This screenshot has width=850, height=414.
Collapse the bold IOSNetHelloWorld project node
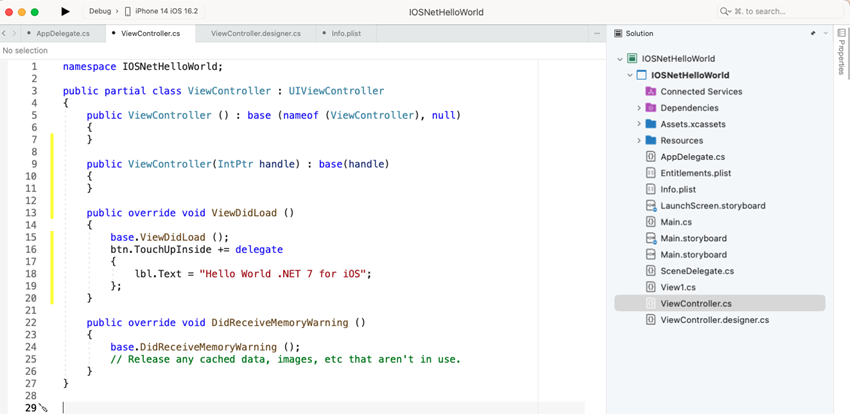tap(630, 75)
